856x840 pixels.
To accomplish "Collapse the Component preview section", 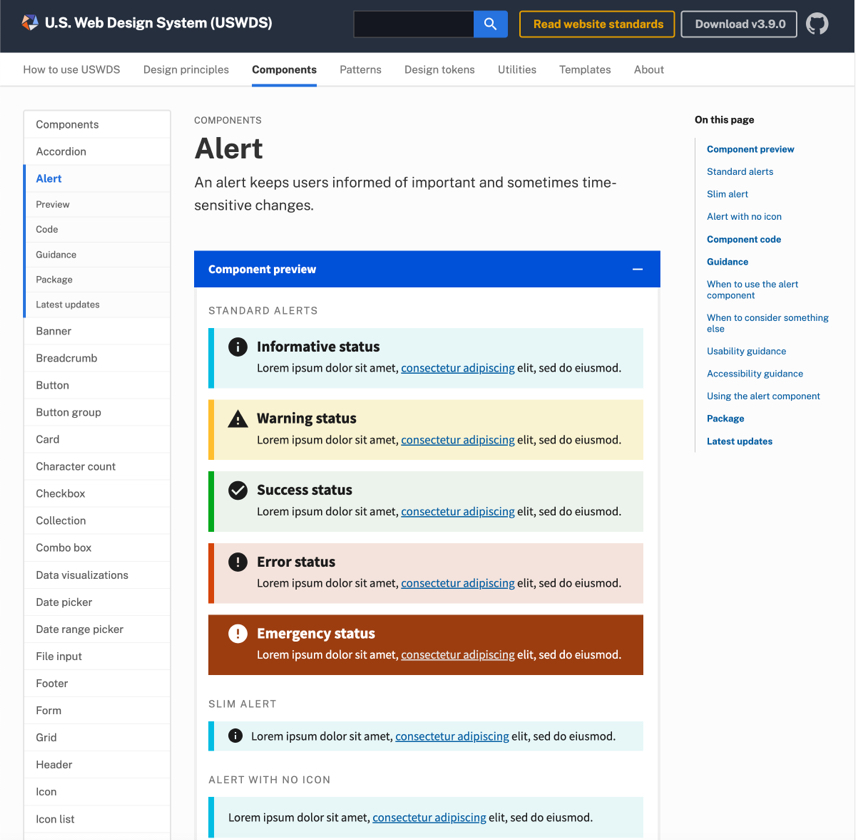I will tap(637, 269).
